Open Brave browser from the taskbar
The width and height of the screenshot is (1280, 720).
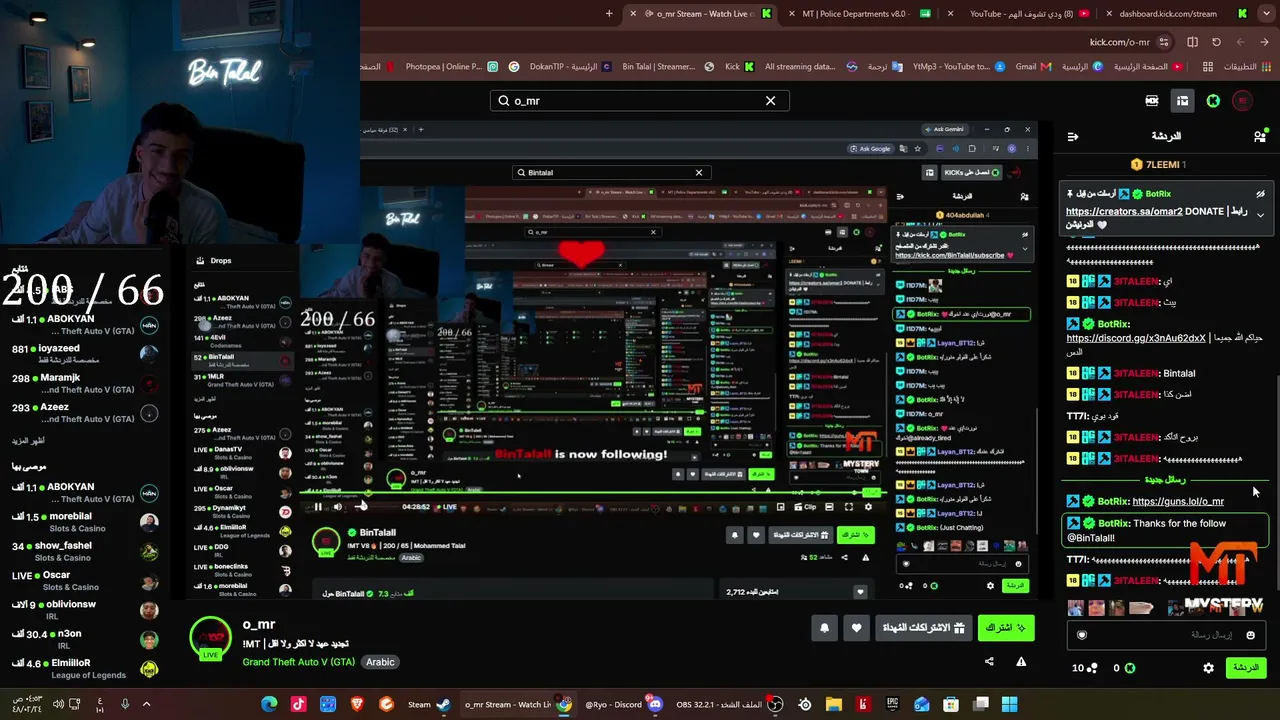(x=357, y=704)
